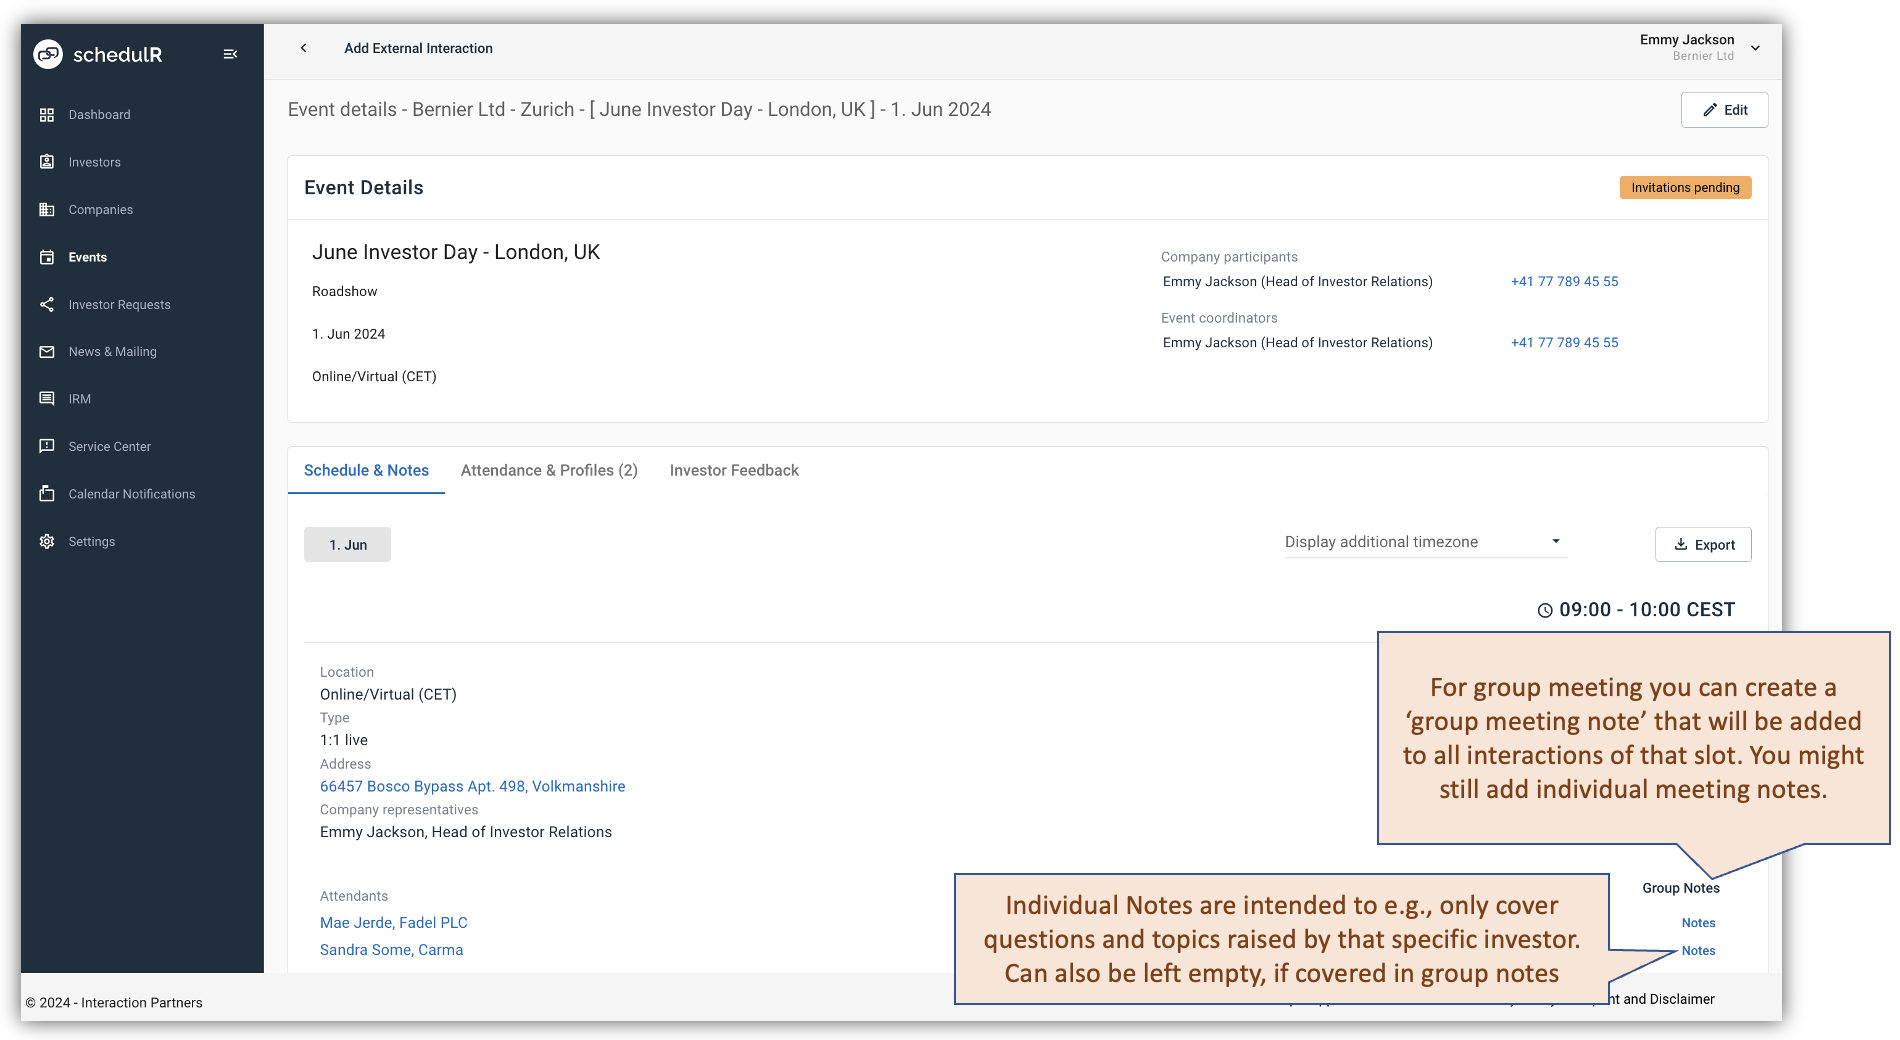Screen dimensions: 1900x1040
Task: Open the Display additional timezone dropdown
Action: coord(1424,541)
